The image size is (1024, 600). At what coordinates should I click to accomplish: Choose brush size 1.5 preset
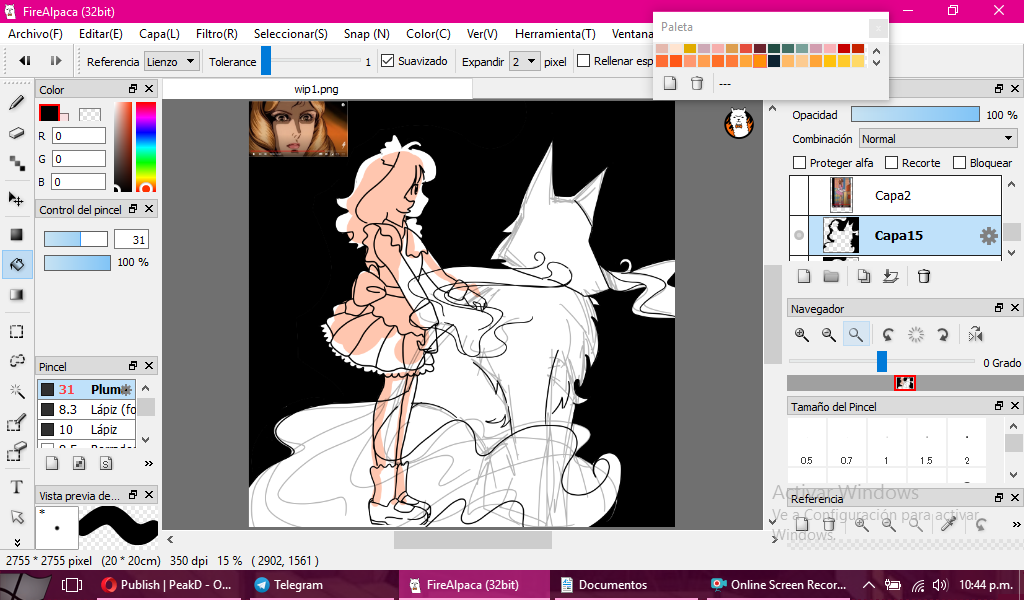click(926, 443)
